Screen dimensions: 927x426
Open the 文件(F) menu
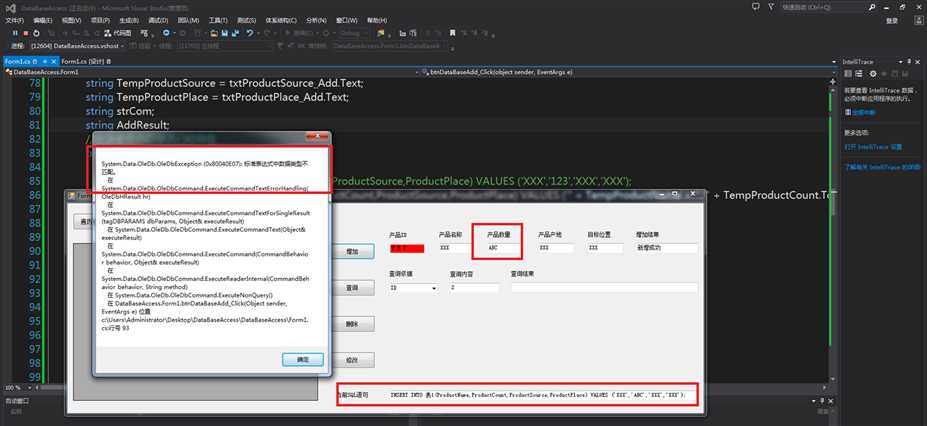click(x=14, y=20)
